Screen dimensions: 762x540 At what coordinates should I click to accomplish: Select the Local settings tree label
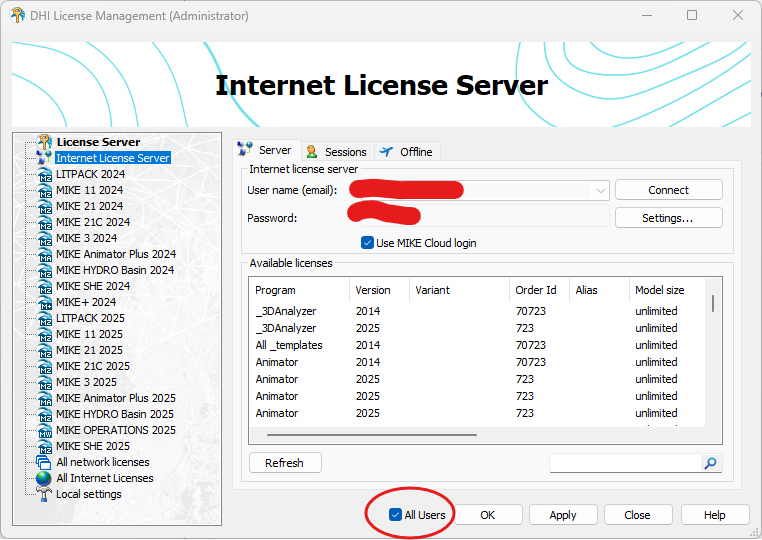click(89, 494)
